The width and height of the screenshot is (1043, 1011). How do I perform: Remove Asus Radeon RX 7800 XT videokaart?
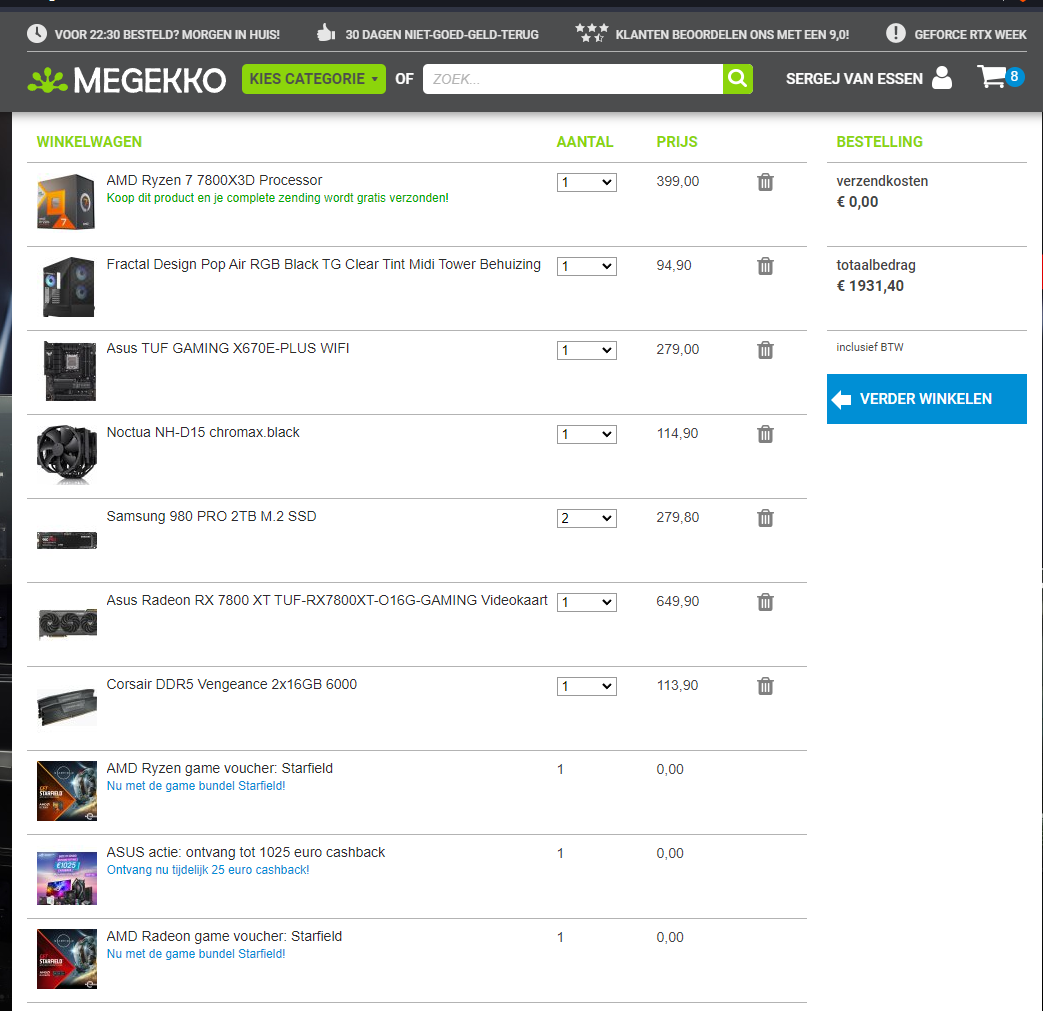[x=765, y=602]
